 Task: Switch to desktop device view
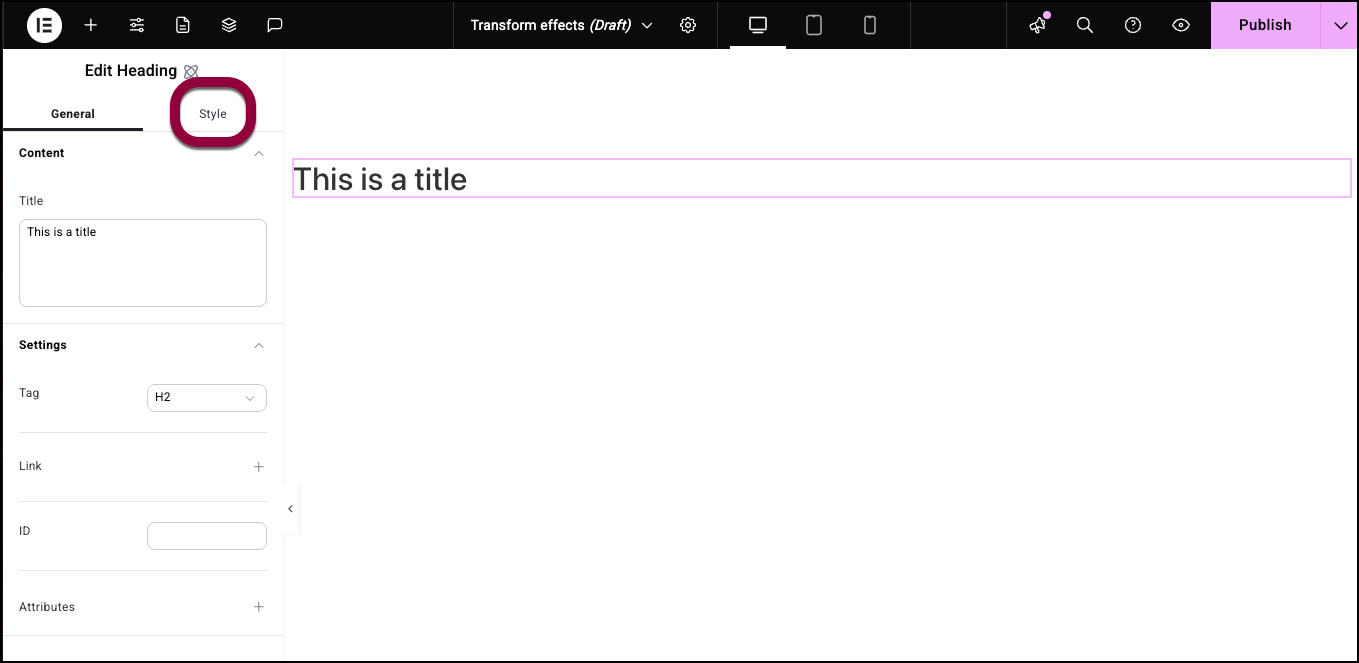(758, 25)
